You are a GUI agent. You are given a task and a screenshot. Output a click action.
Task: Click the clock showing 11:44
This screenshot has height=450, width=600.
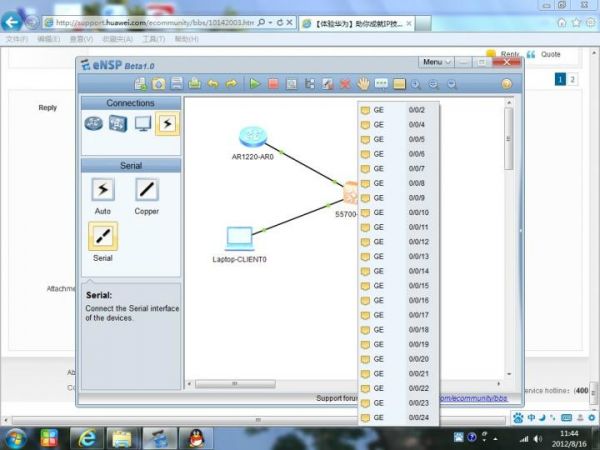click(569, 434)
